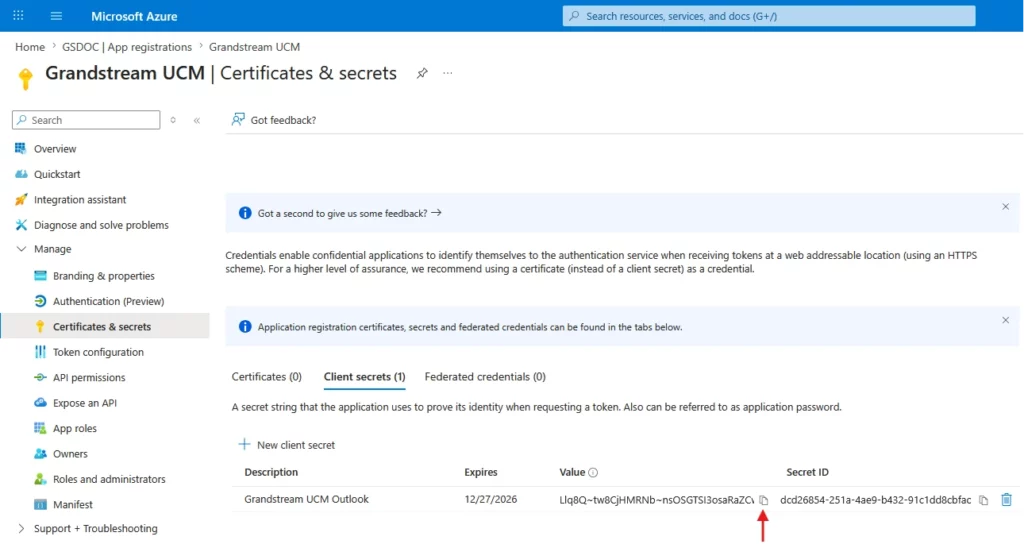Focus the sidebar Search field

(x=86, y=120)
